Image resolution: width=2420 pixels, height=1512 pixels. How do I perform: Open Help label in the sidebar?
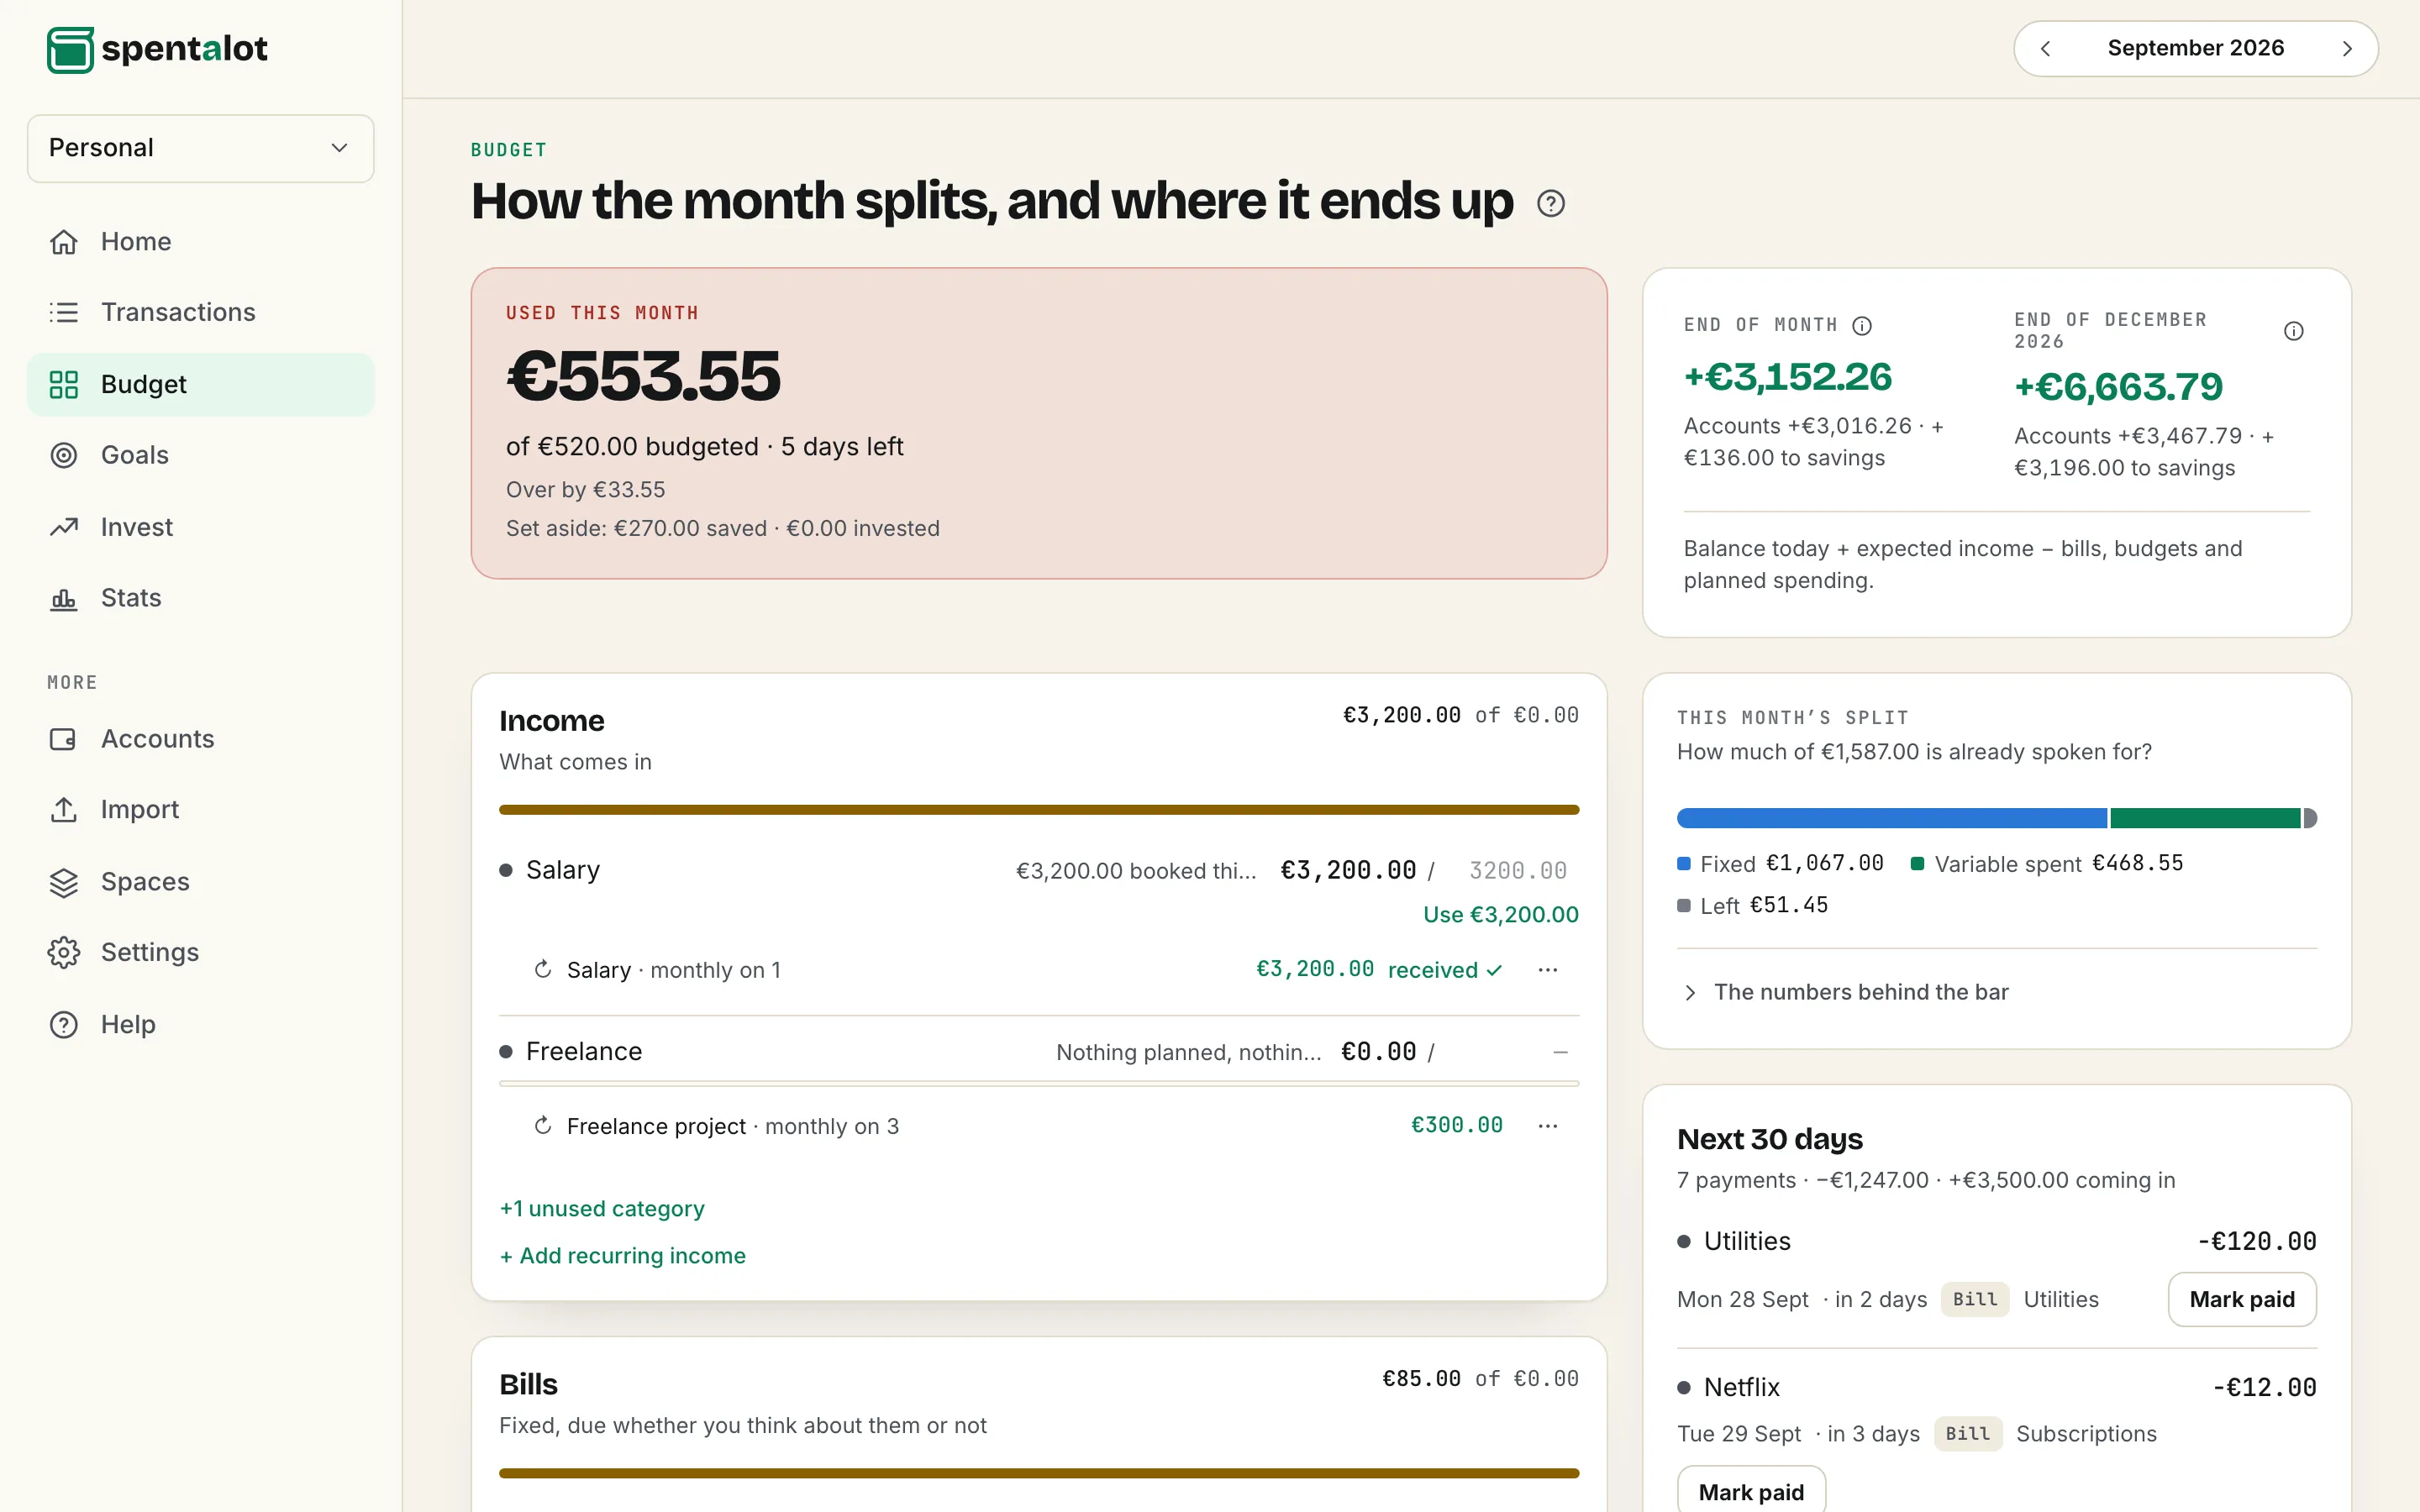(128, 1024)
